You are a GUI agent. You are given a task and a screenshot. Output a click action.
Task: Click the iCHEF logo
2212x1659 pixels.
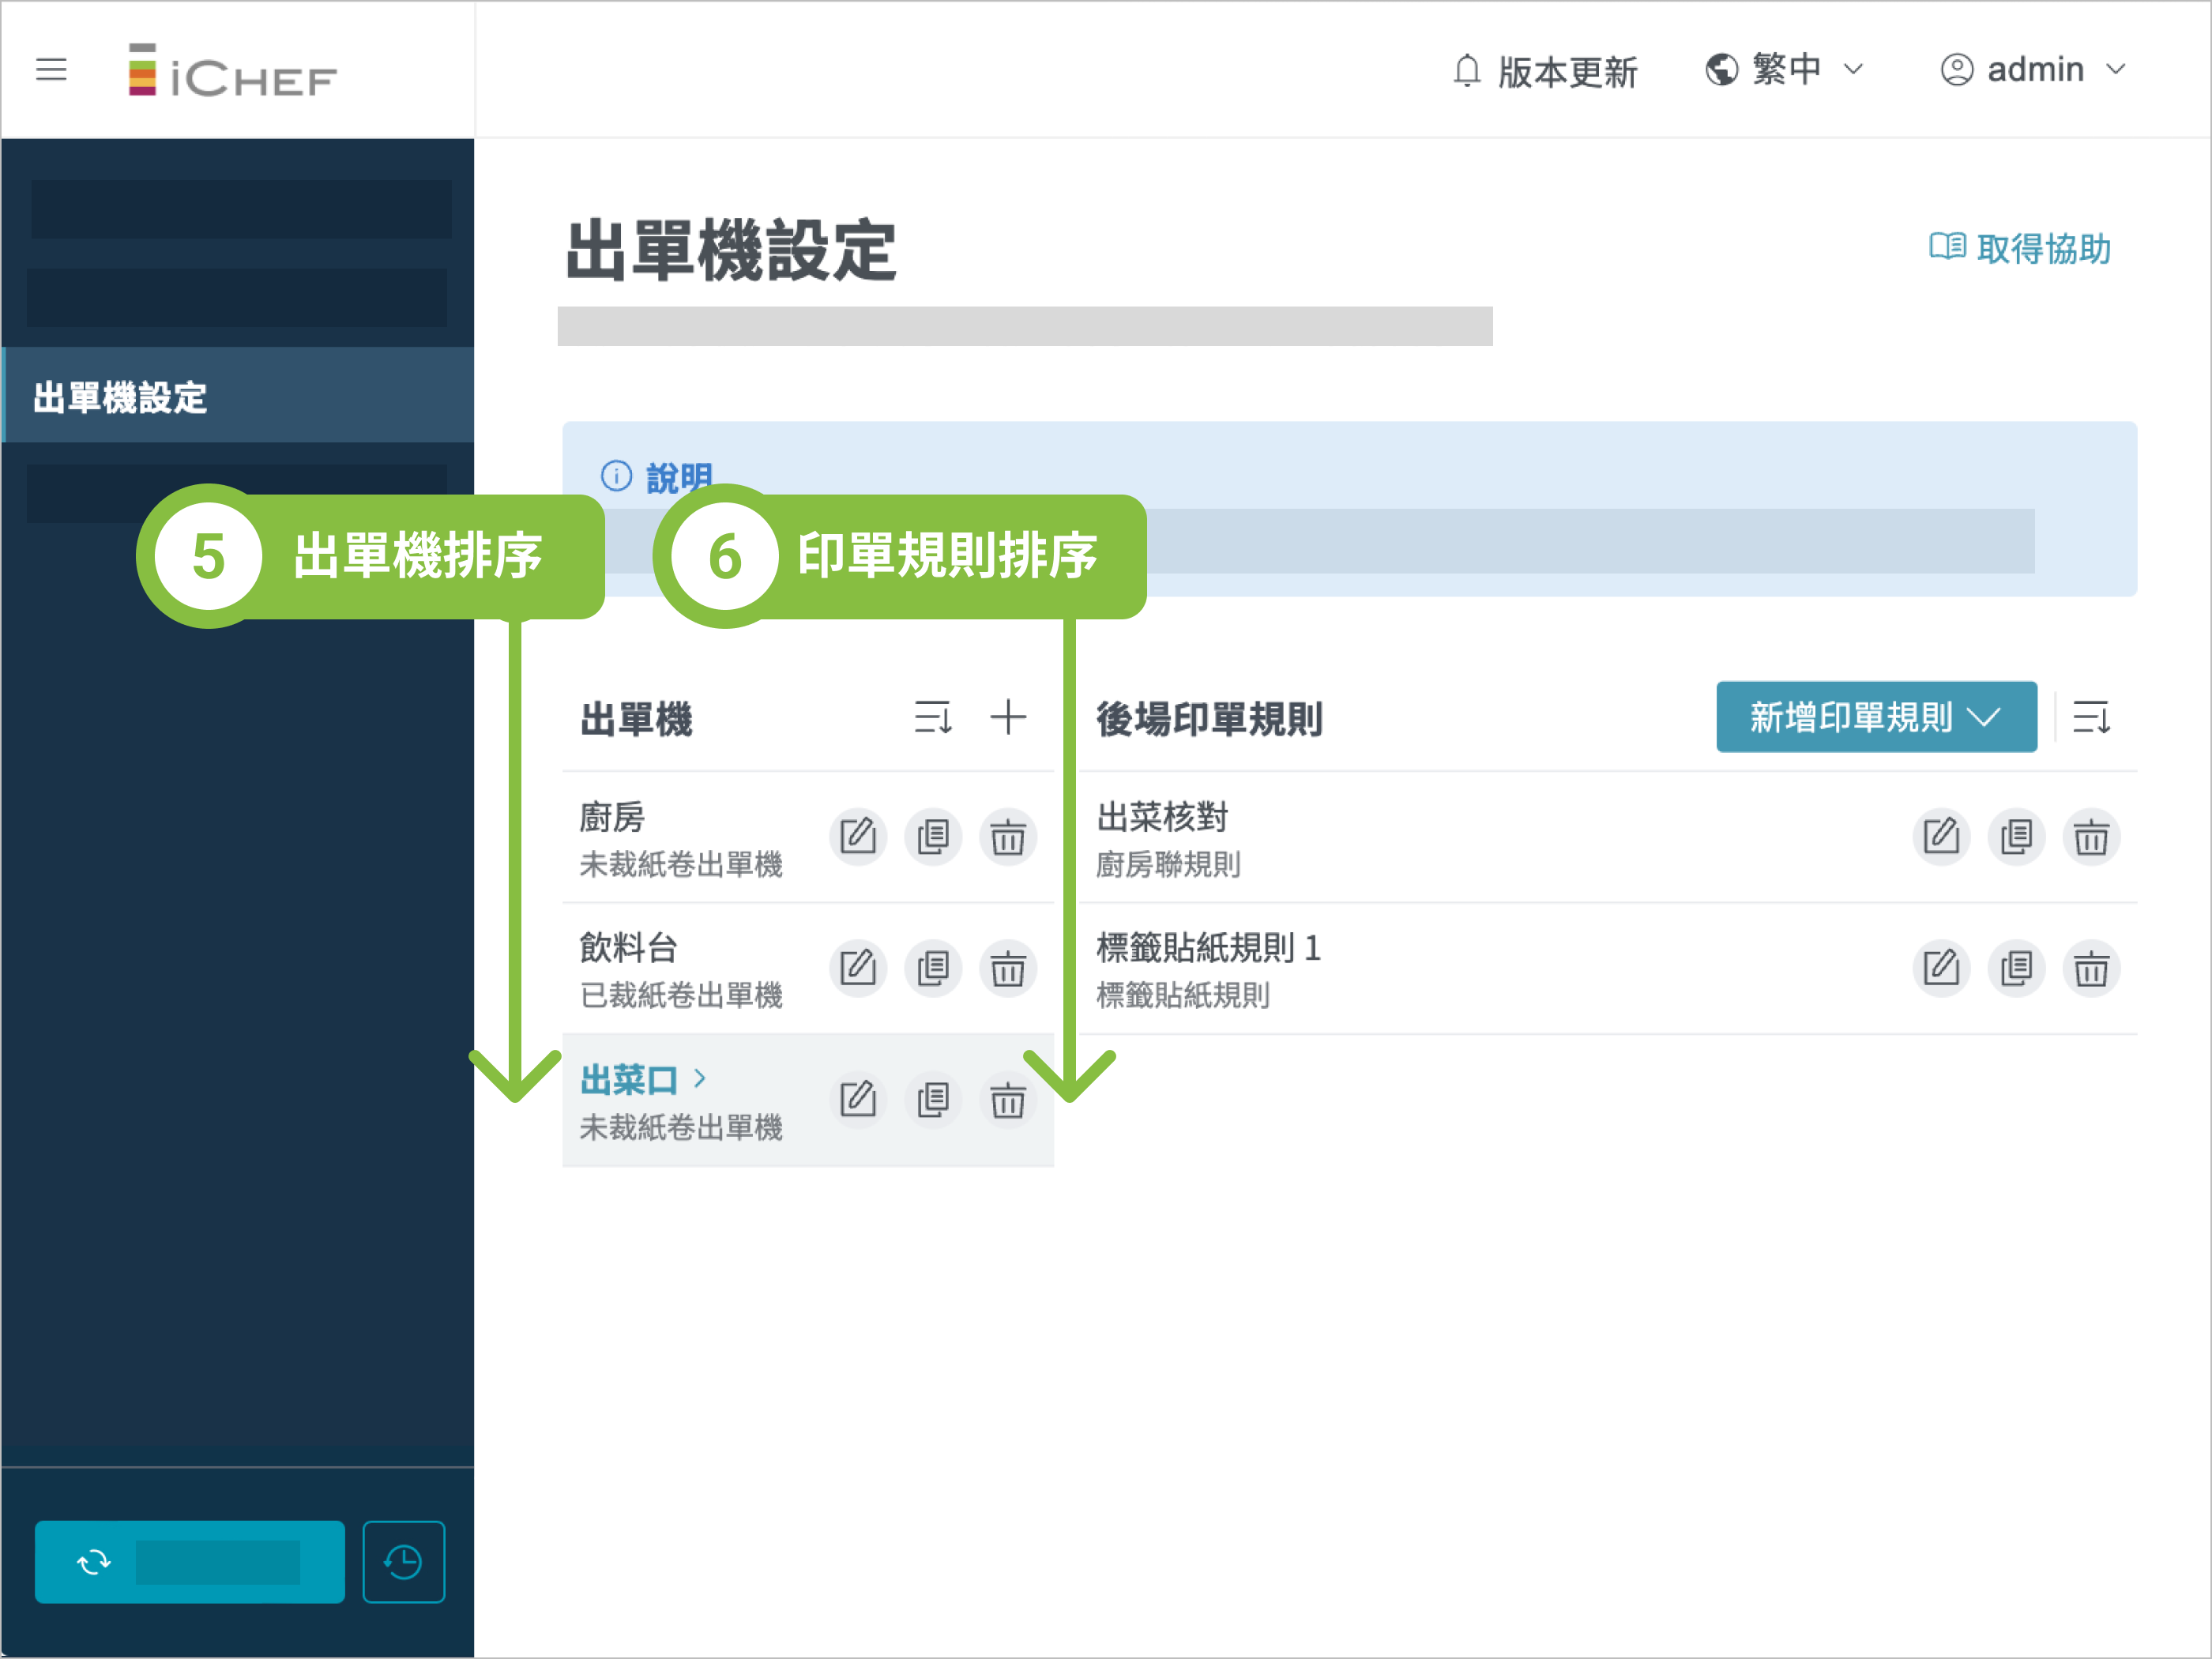tap(232, 70)
